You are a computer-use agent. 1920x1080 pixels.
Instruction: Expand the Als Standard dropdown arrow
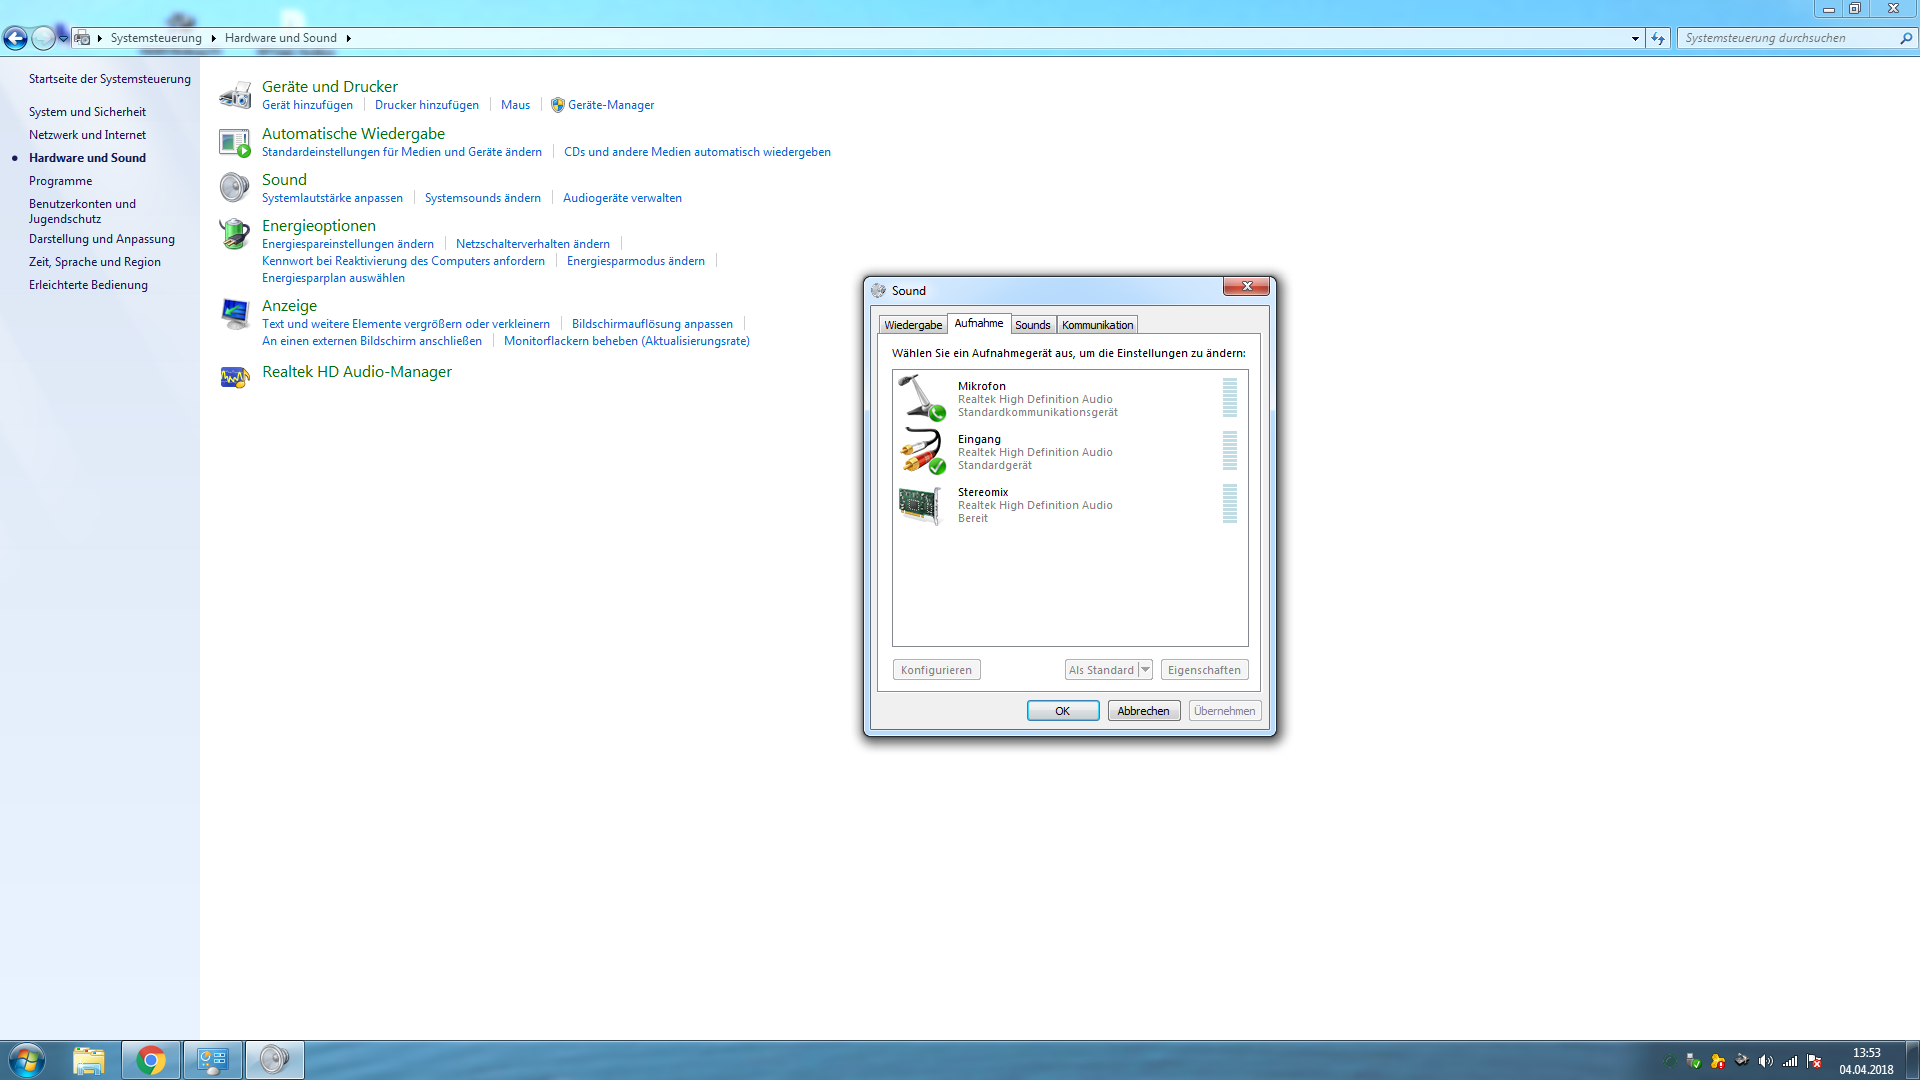click(x=1146, y=670)
